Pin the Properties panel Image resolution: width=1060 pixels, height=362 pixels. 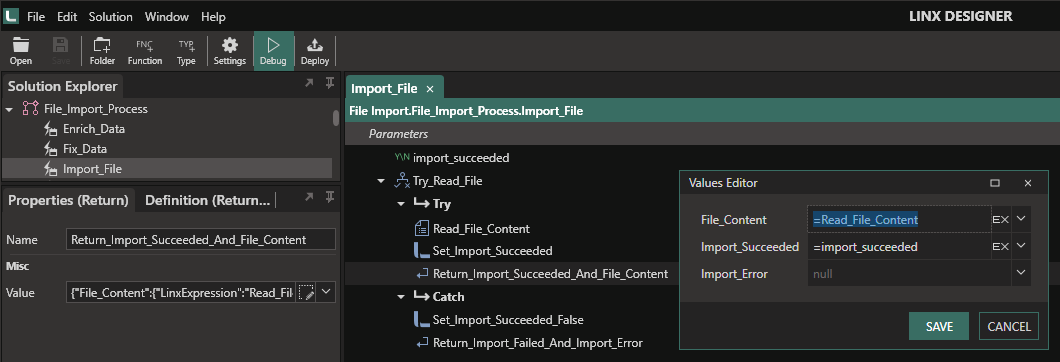coord(329,198)
